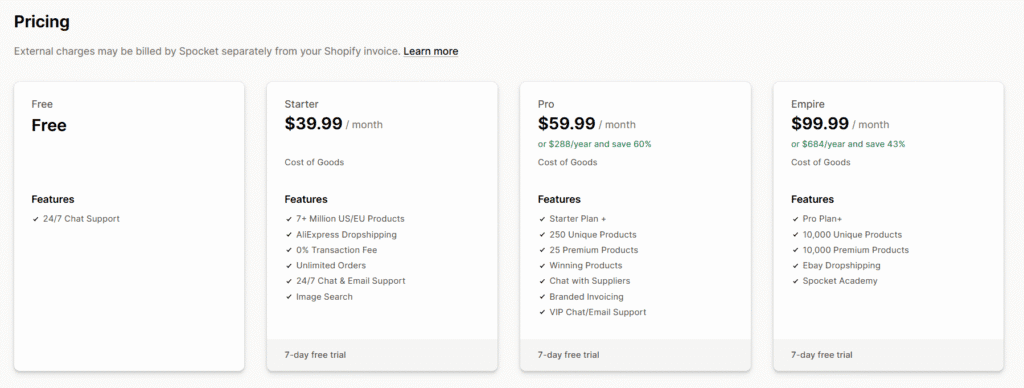Click the AliExpress Dropshipping feature
1024x388 pixels.
coord(346,234)
